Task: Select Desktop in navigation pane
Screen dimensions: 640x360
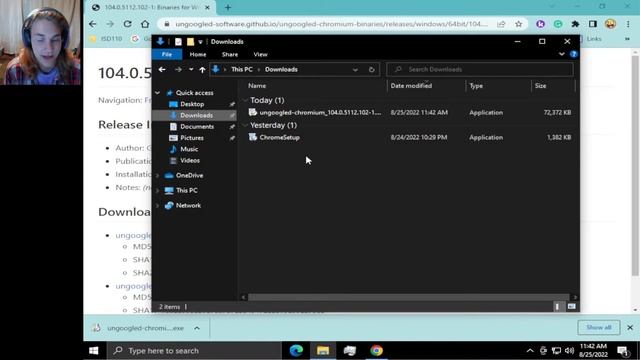Action: (x=192, y=104)
